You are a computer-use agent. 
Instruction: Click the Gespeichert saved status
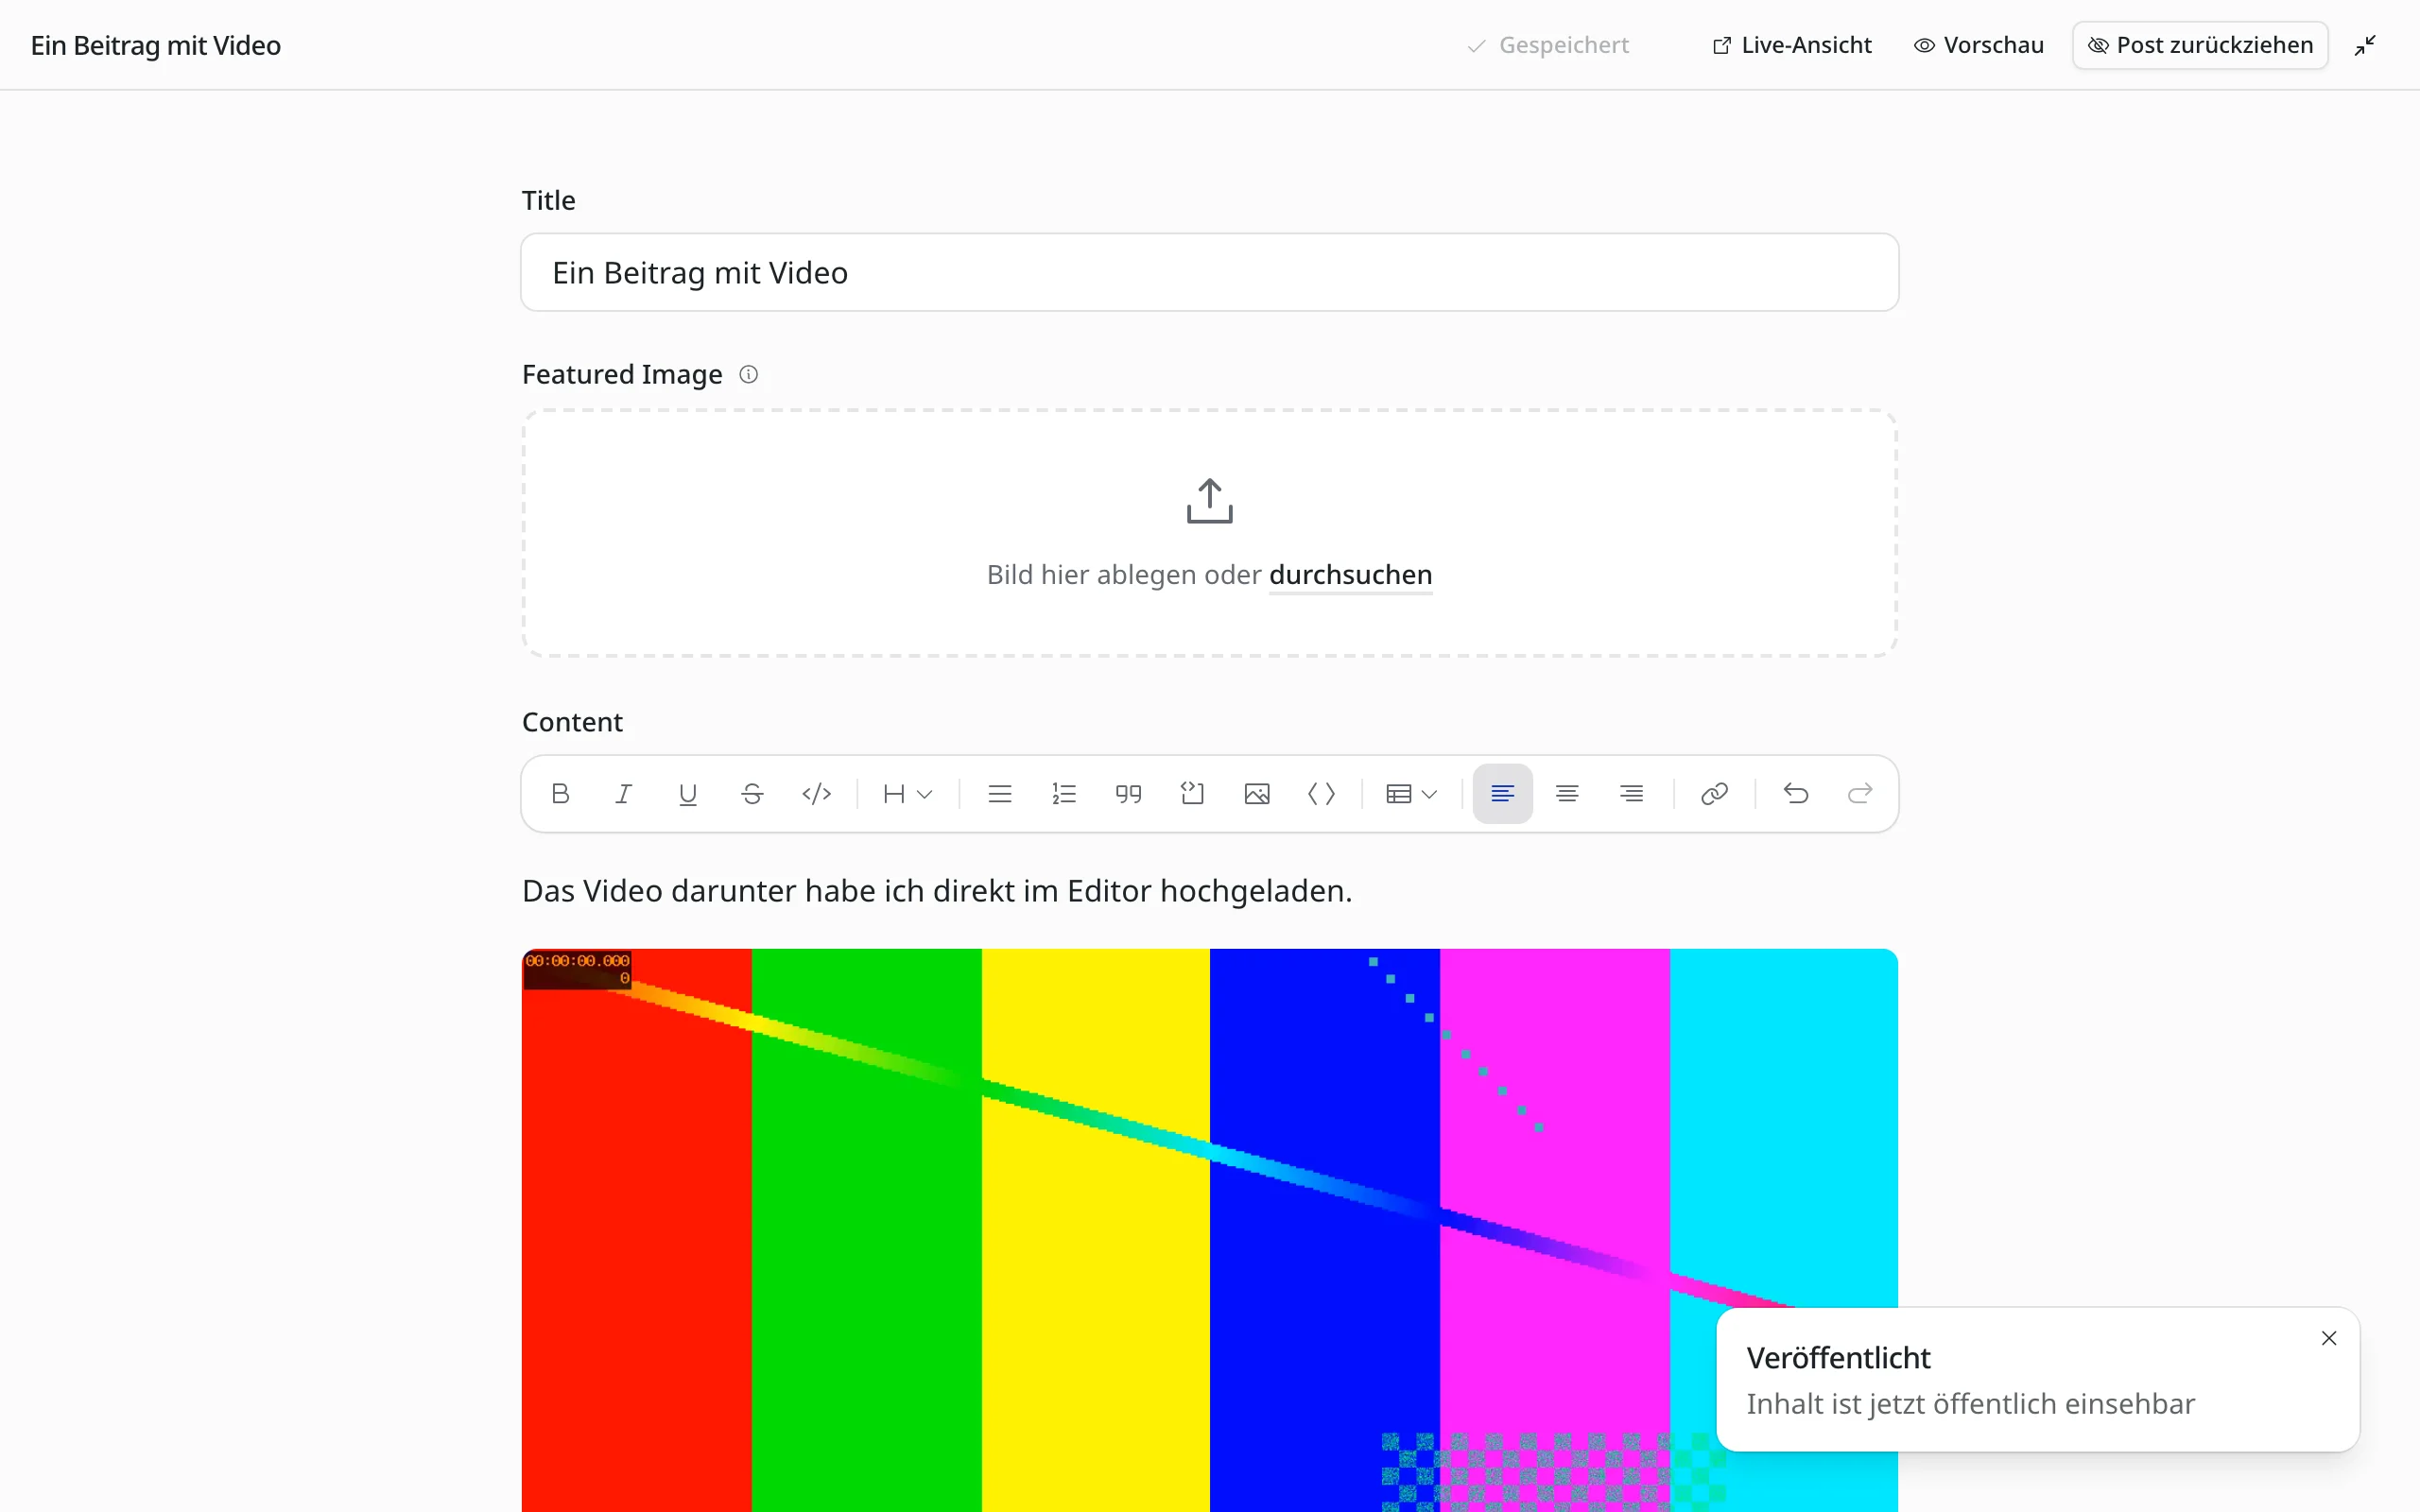click(1548, 45)
